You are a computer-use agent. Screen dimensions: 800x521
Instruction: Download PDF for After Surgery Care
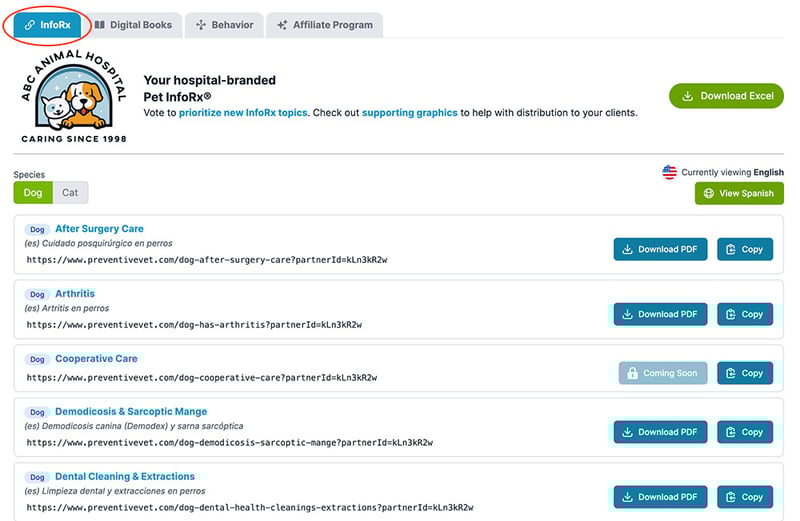660,250
